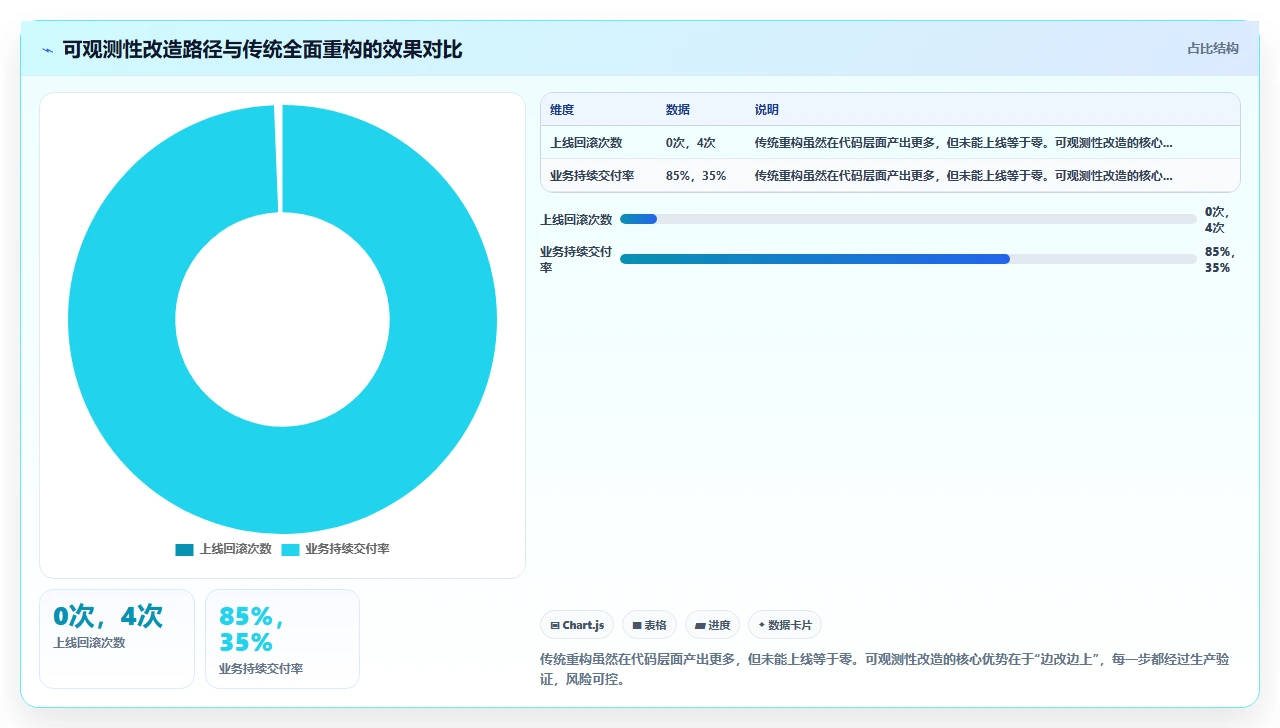Click the 85%，35% data card
The image size is (1280, 728).
pos(282,639)
